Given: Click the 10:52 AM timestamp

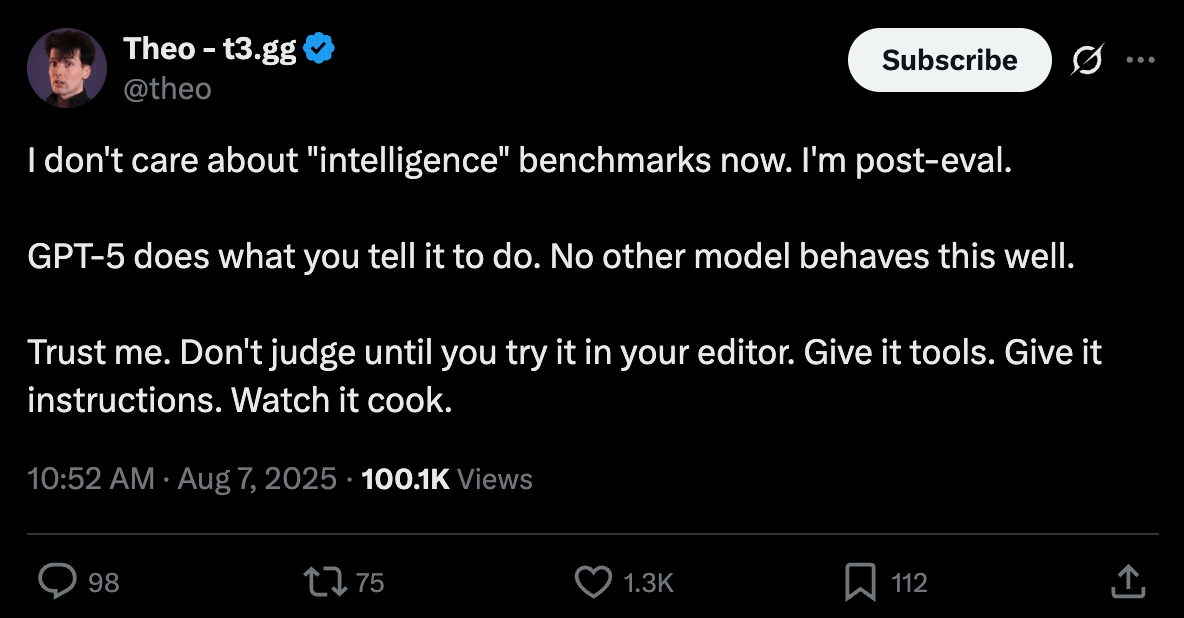Looking at the screenshot, I should click(x=91, y=479).
